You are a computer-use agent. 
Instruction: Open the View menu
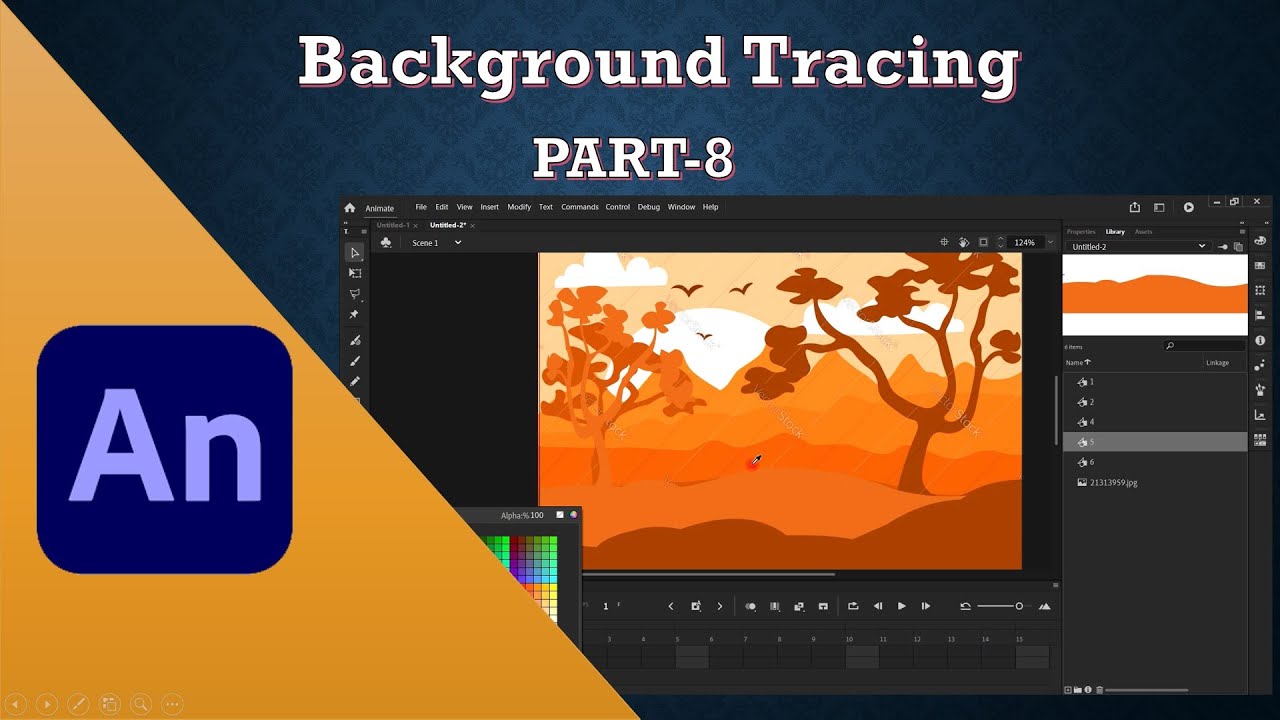[465, 207]
